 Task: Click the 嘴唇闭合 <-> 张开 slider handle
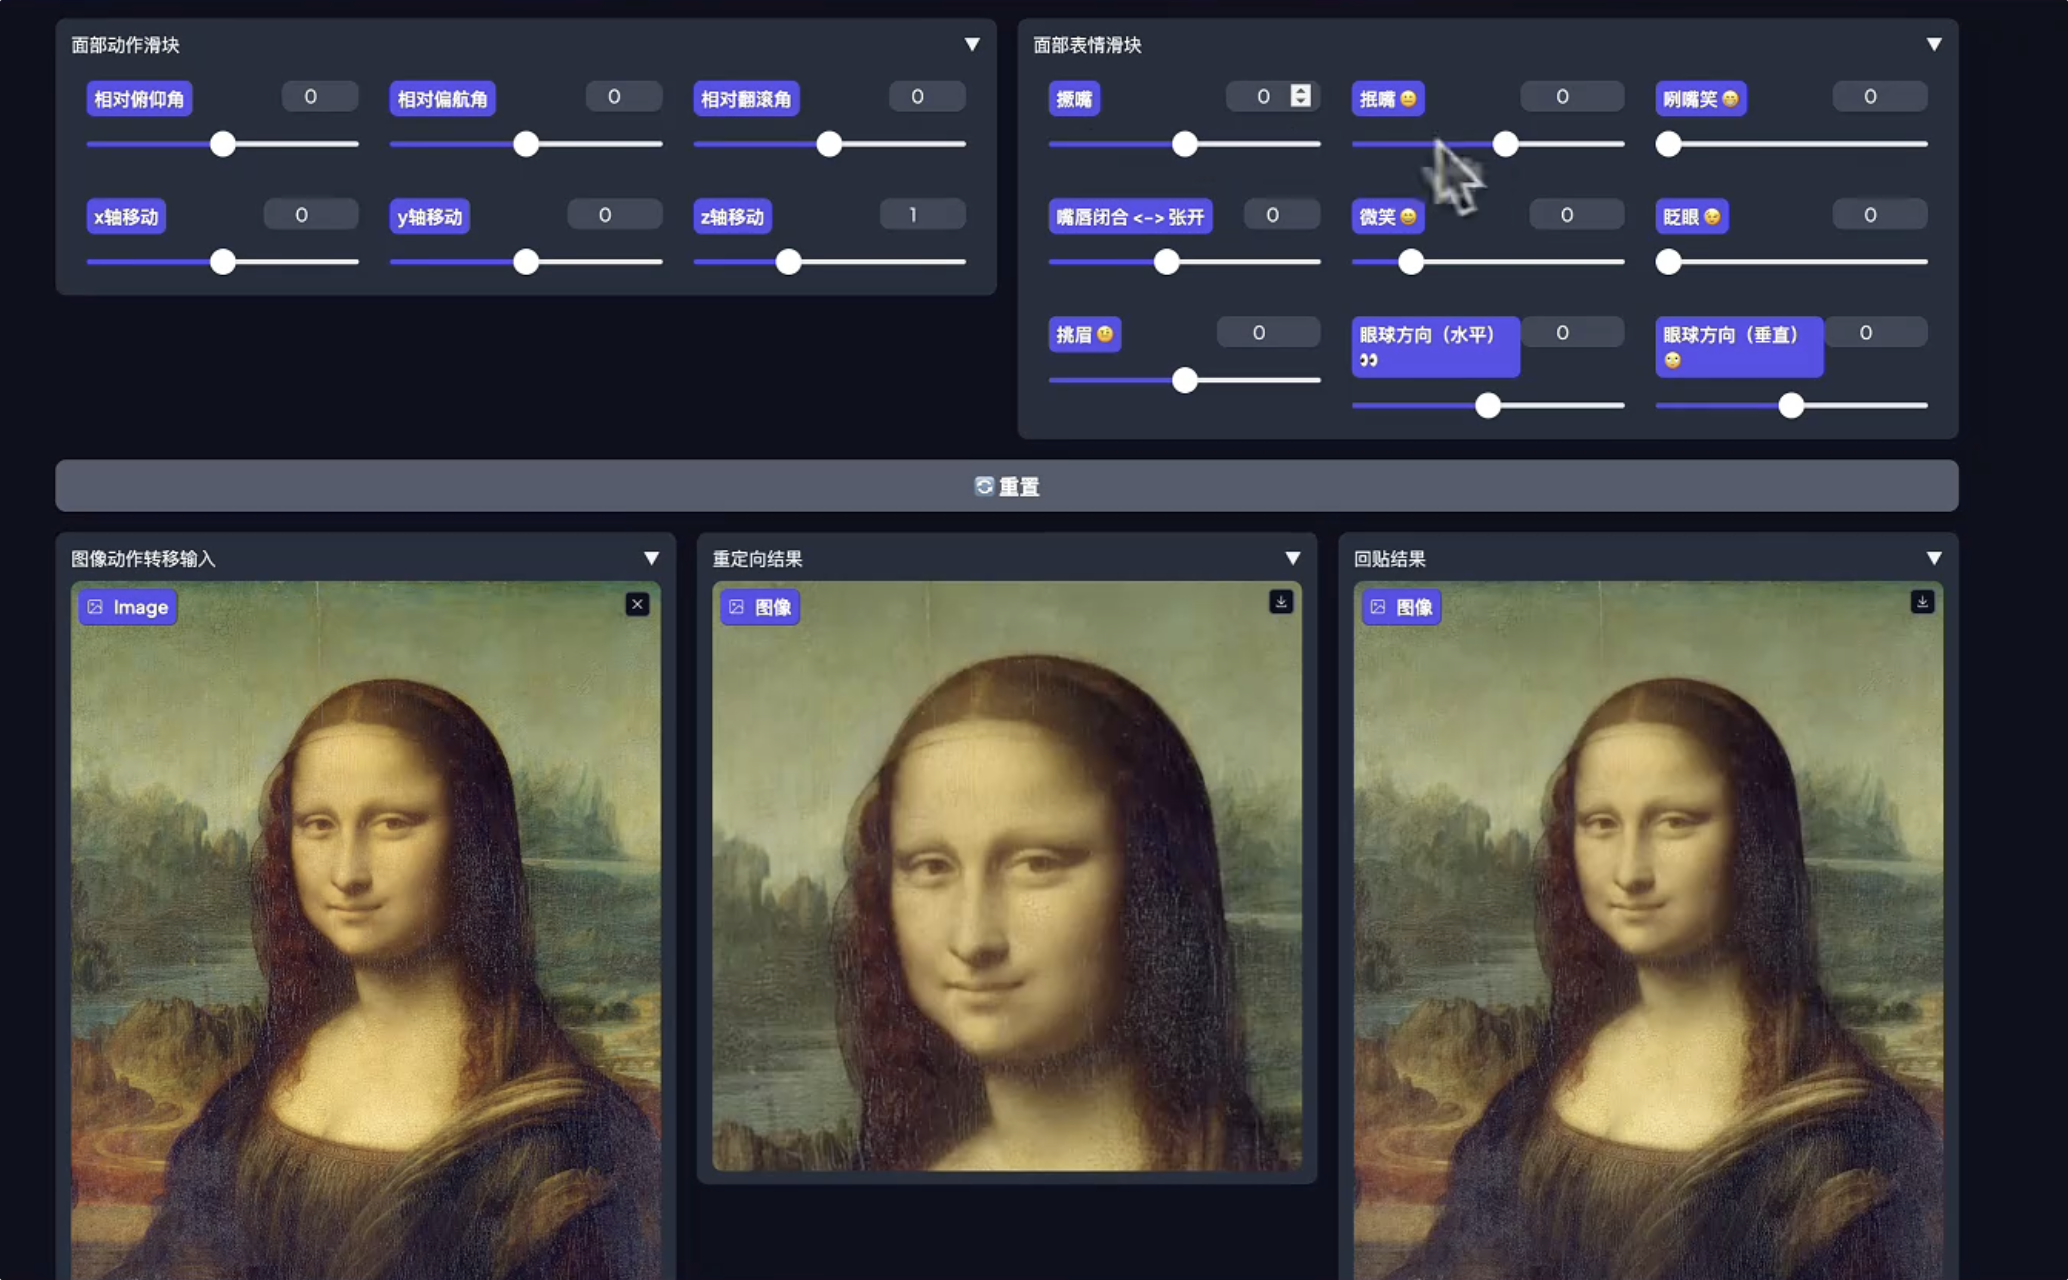(x=1167, y=262)
